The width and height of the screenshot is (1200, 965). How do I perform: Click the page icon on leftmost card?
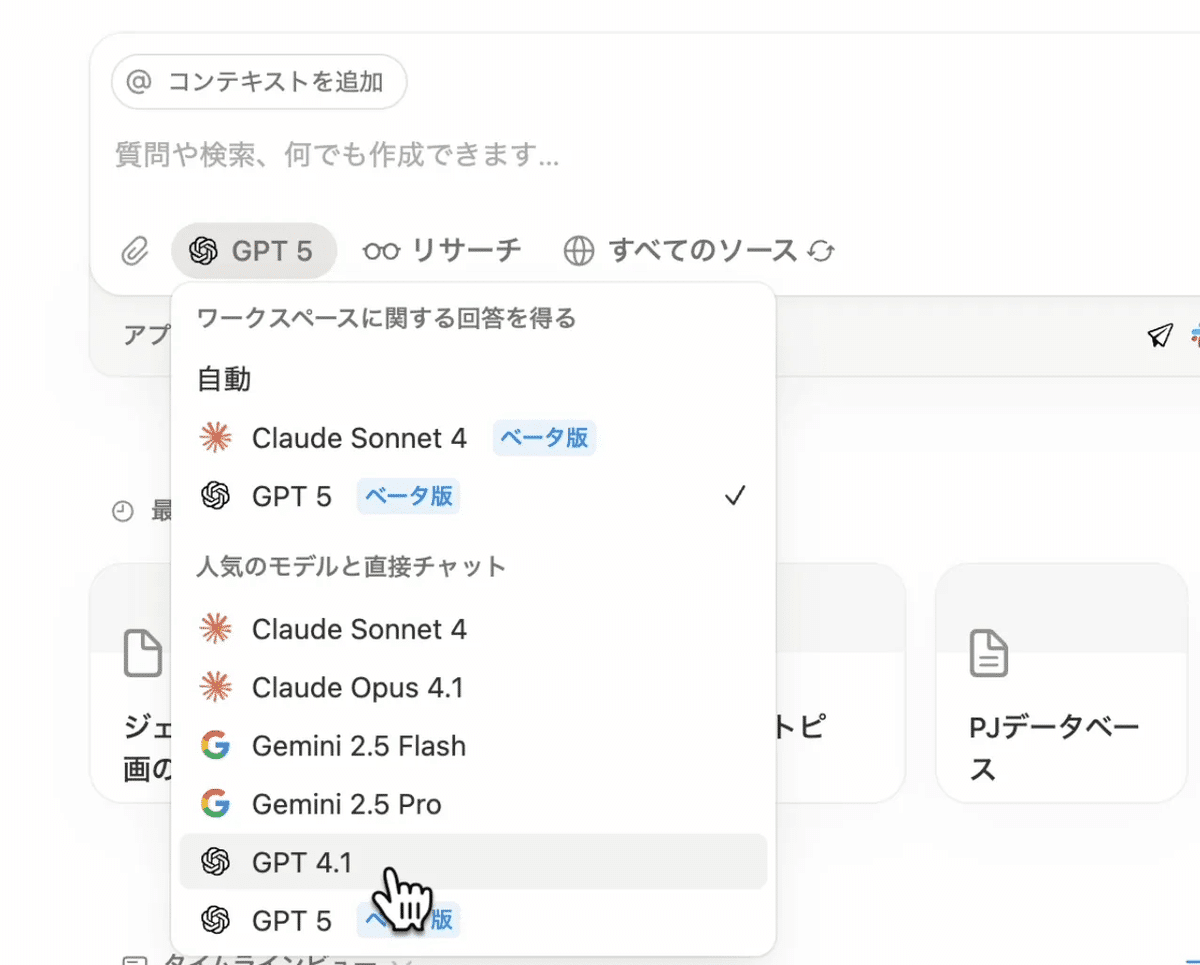tap(143, 653)
